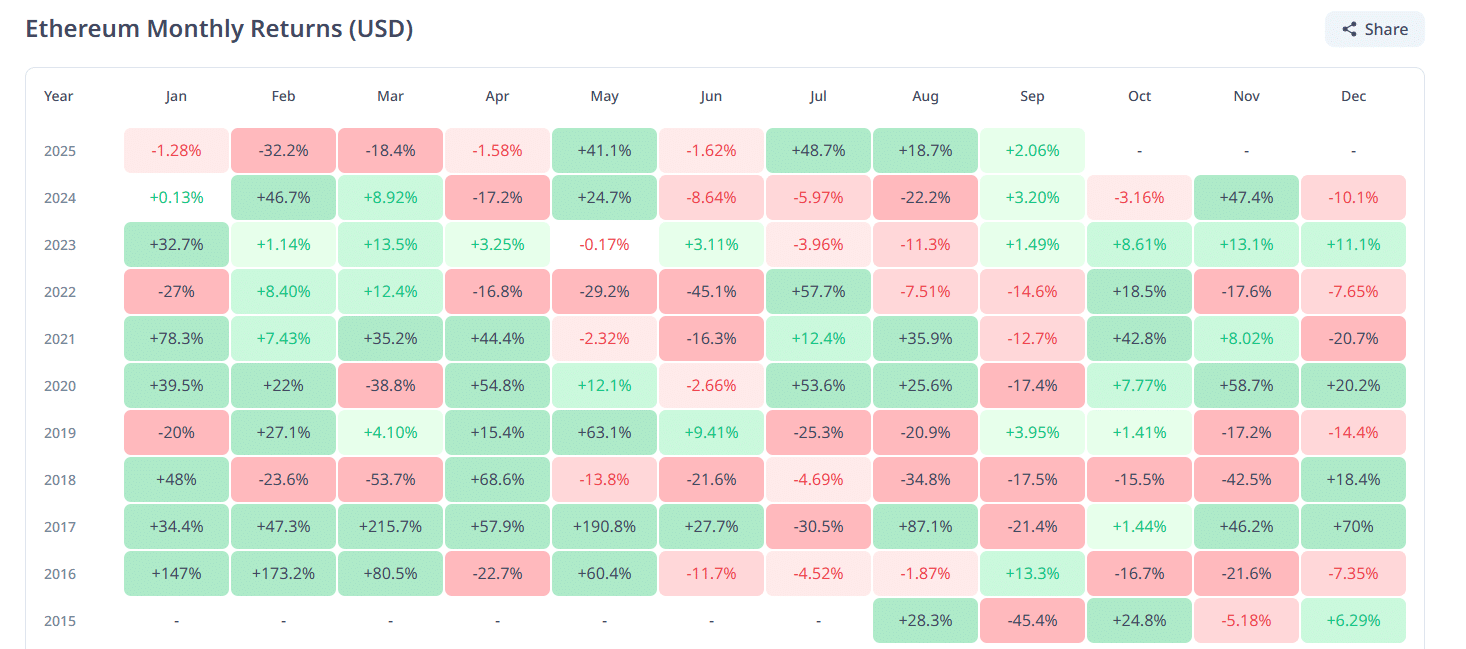Screen dimensions: 1466x649
Task: Select the 2020 row label
Action: (59, 386)
